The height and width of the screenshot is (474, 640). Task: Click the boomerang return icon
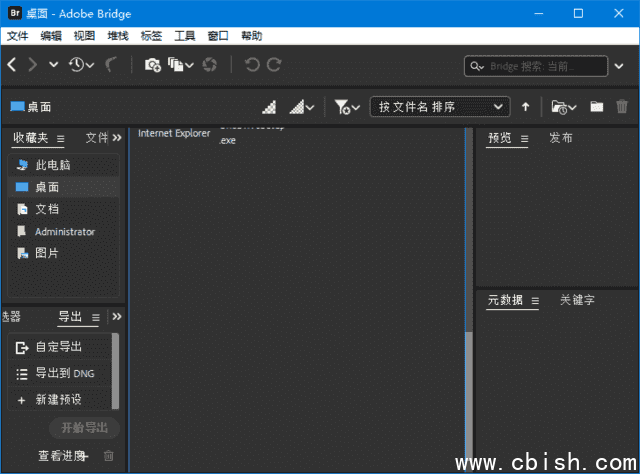(111, 65)
